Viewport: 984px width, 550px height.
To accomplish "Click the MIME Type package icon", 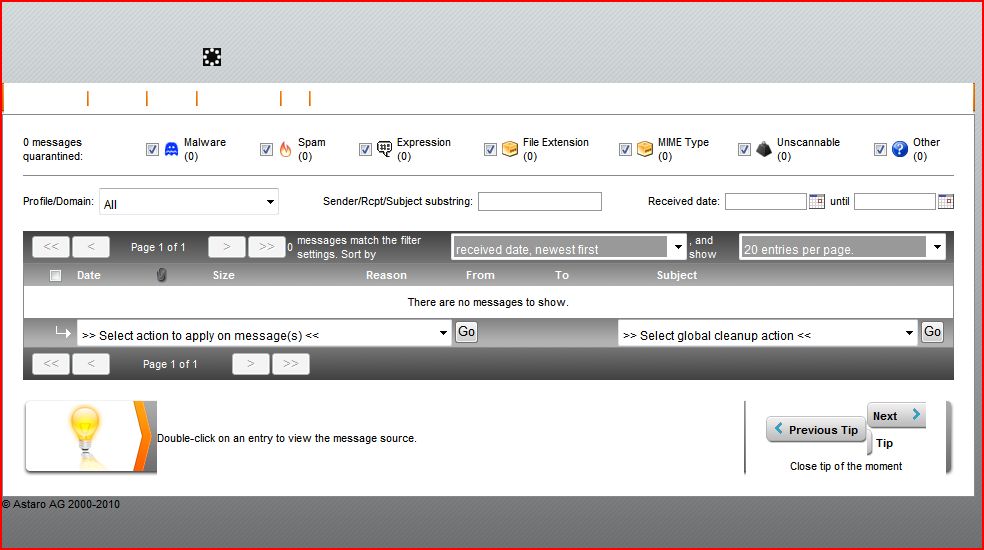I will point(645,149).
